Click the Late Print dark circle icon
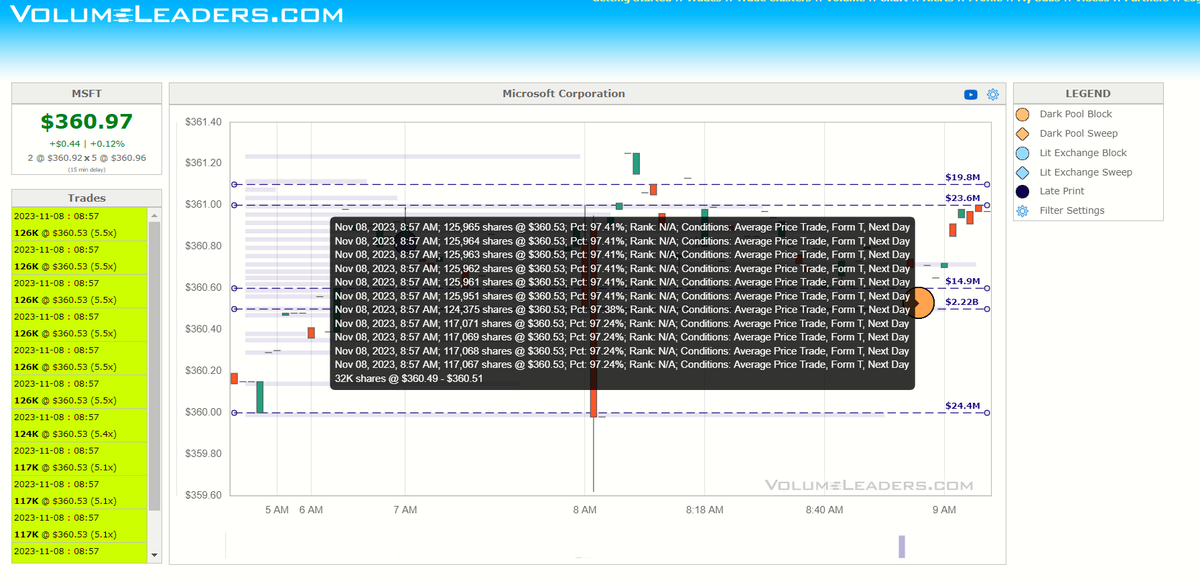 (x=1022, y=191)
